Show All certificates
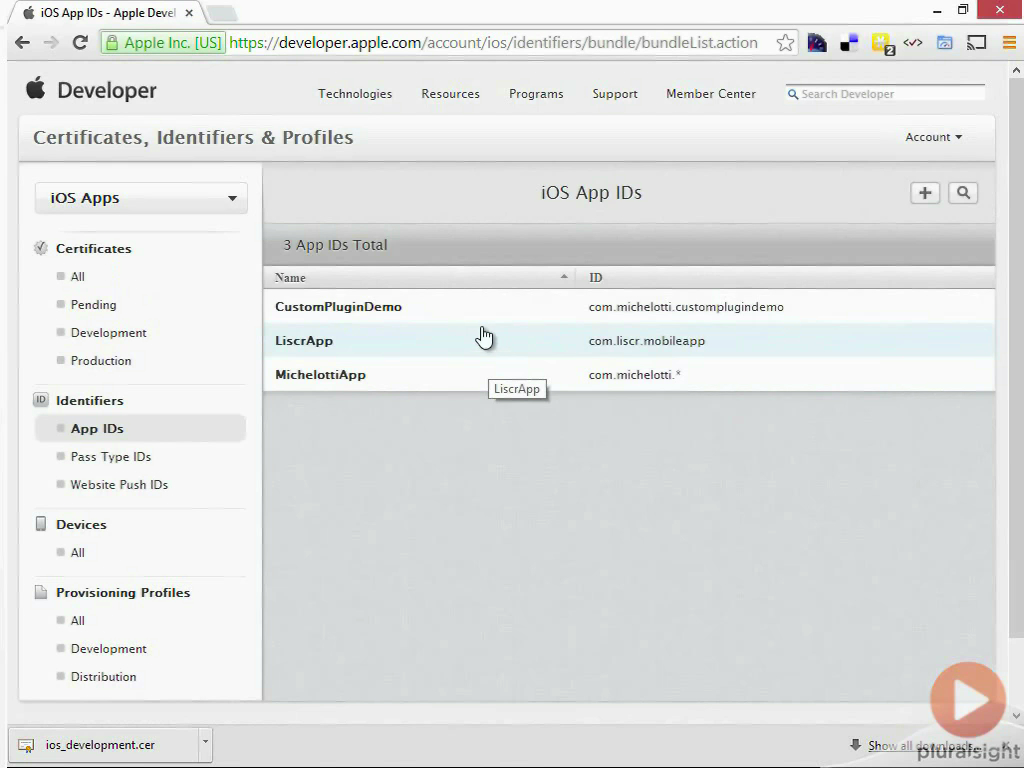The height and width of the screenshot is (768, 1024). pyautogui.click(x=78, y=276)
